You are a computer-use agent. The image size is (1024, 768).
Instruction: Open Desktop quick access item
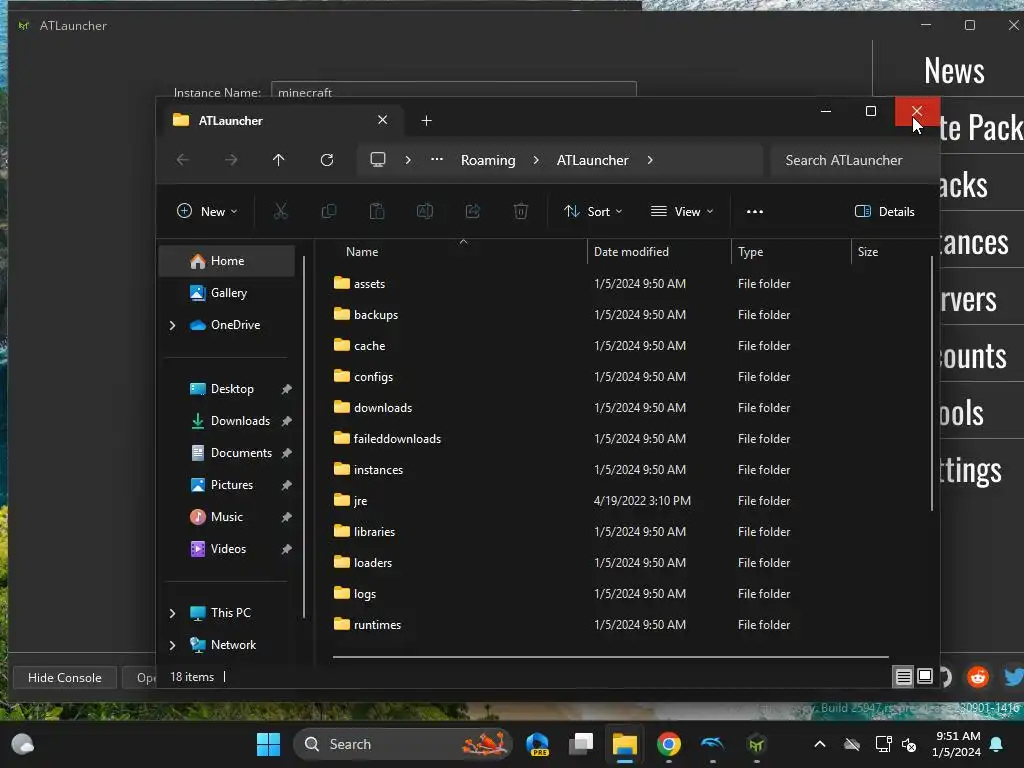tap(227, 389)
